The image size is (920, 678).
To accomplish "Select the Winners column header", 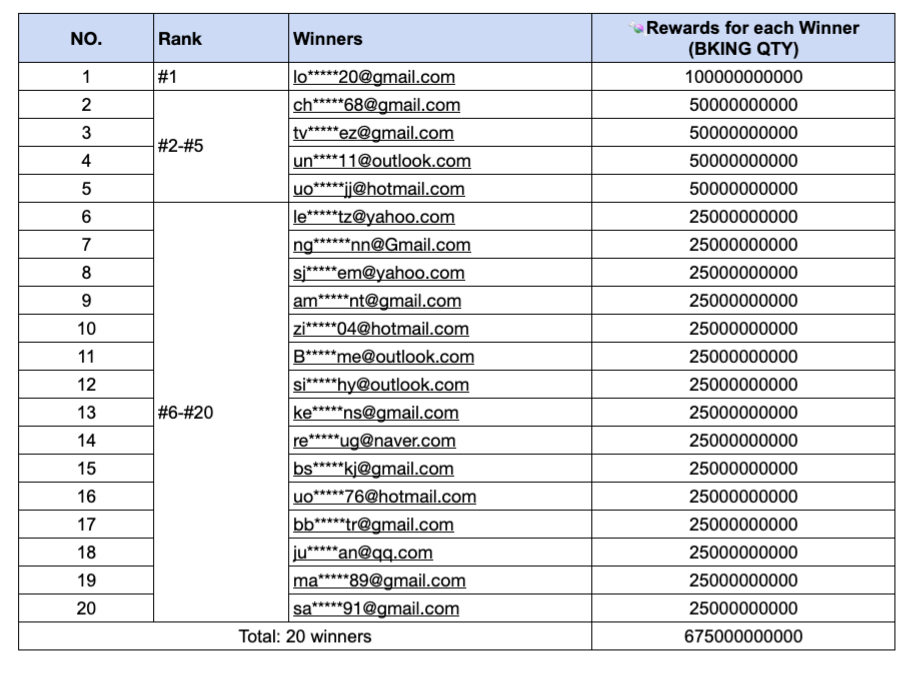I will pos(328,39).
